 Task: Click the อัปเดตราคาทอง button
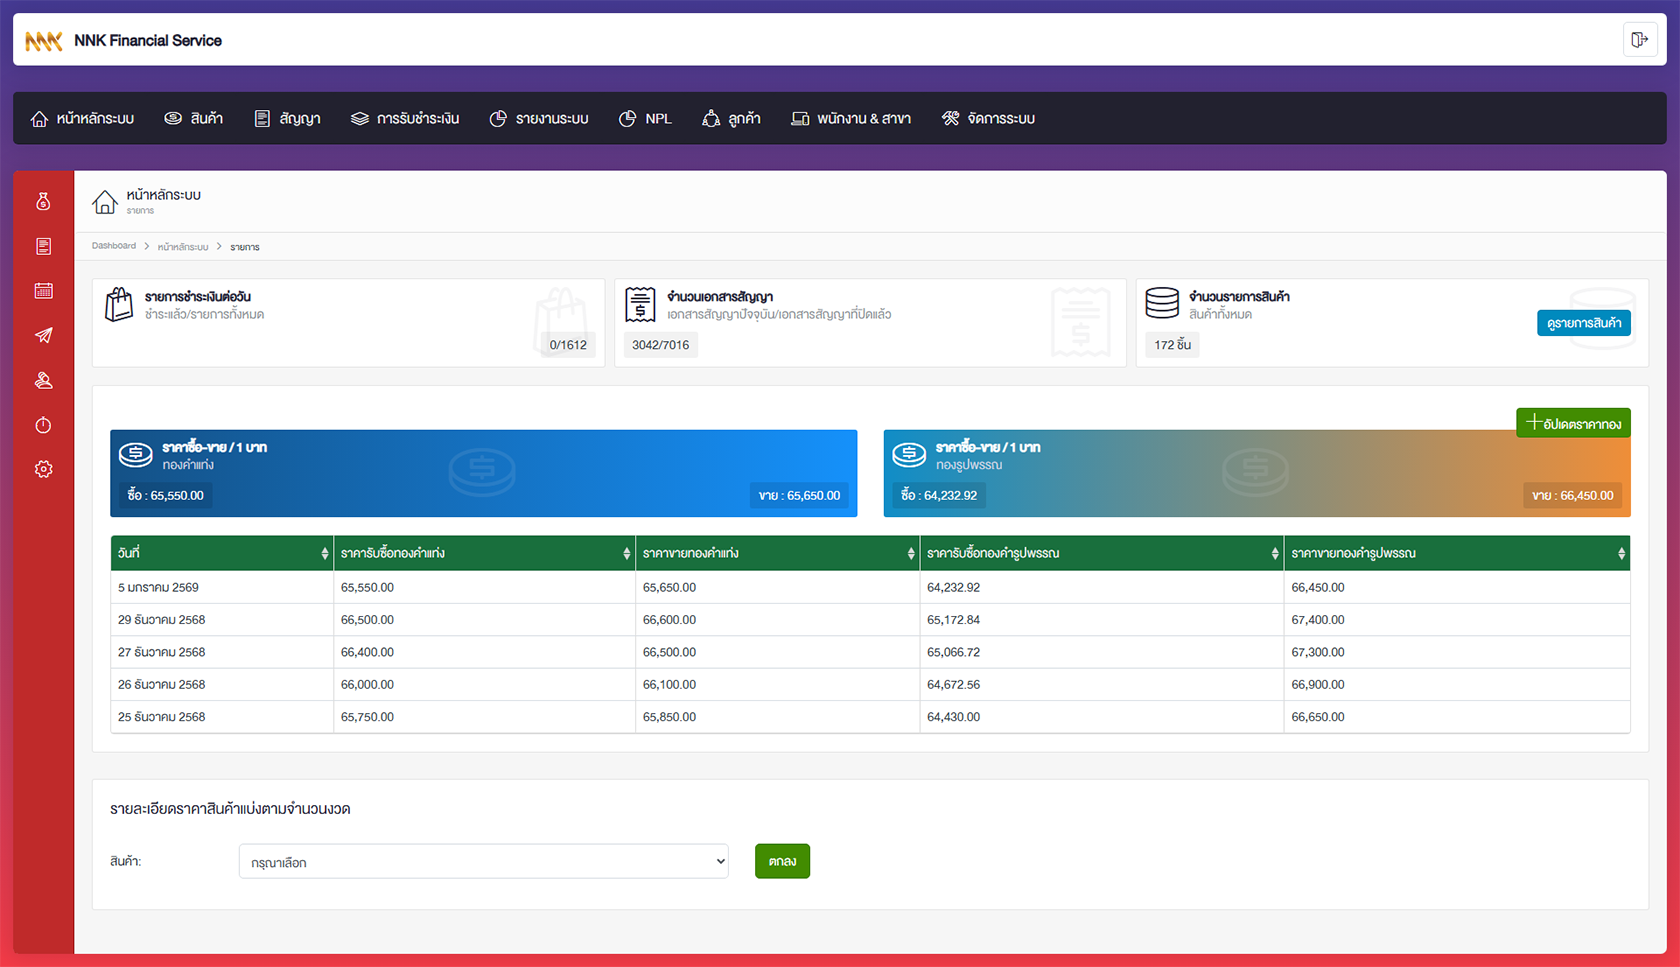tap(1573, 423)
